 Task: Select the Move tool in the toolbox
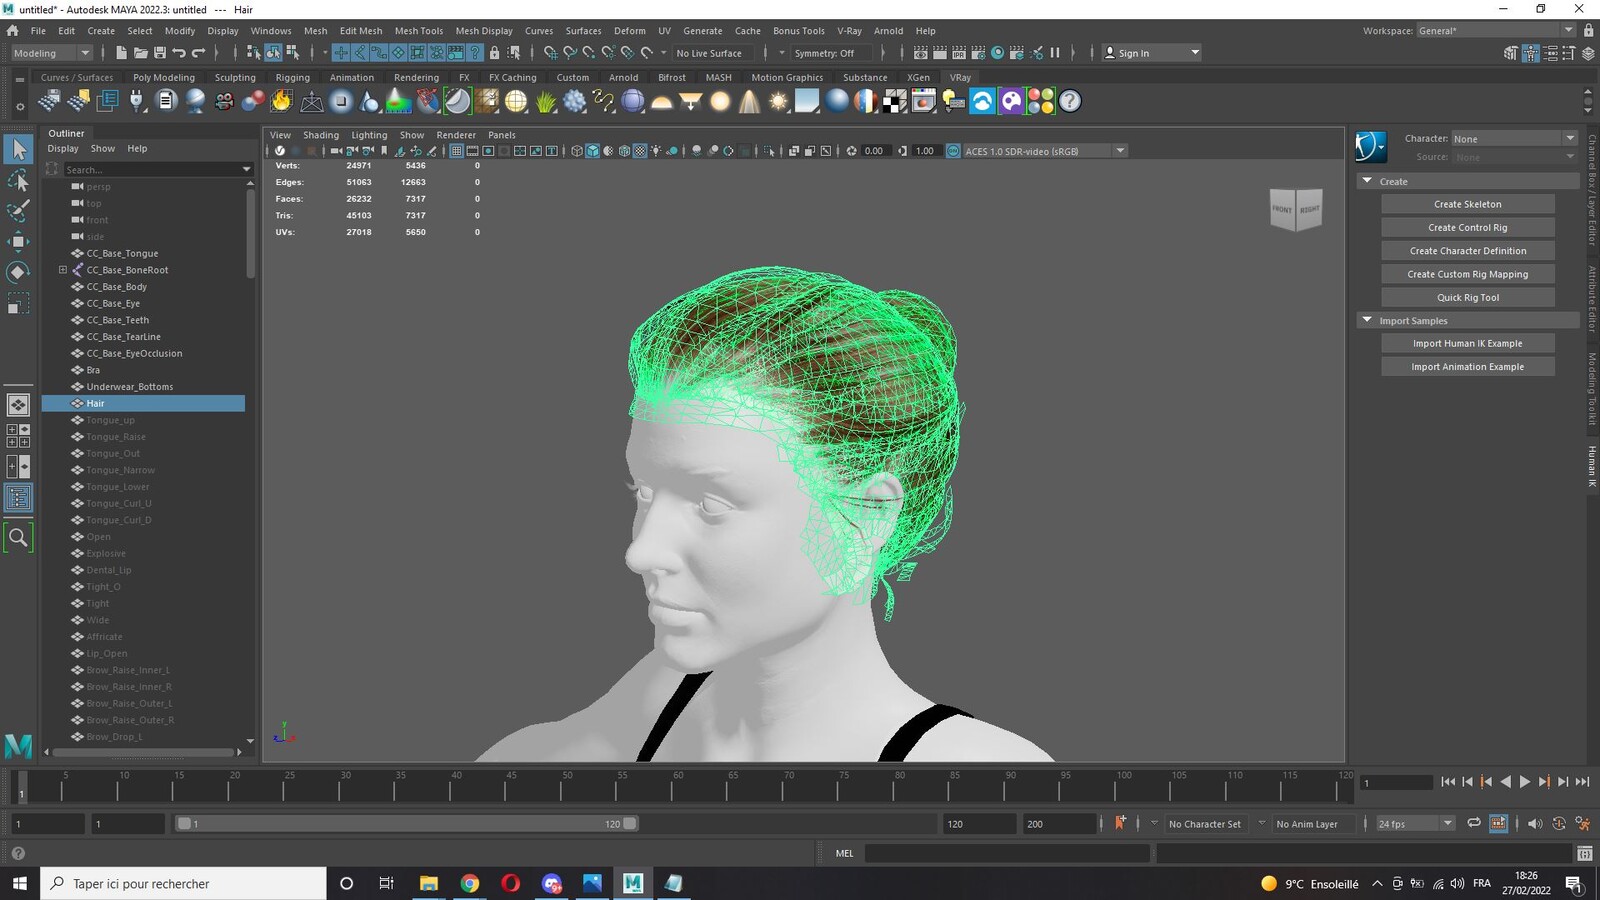tap(18, 241)
